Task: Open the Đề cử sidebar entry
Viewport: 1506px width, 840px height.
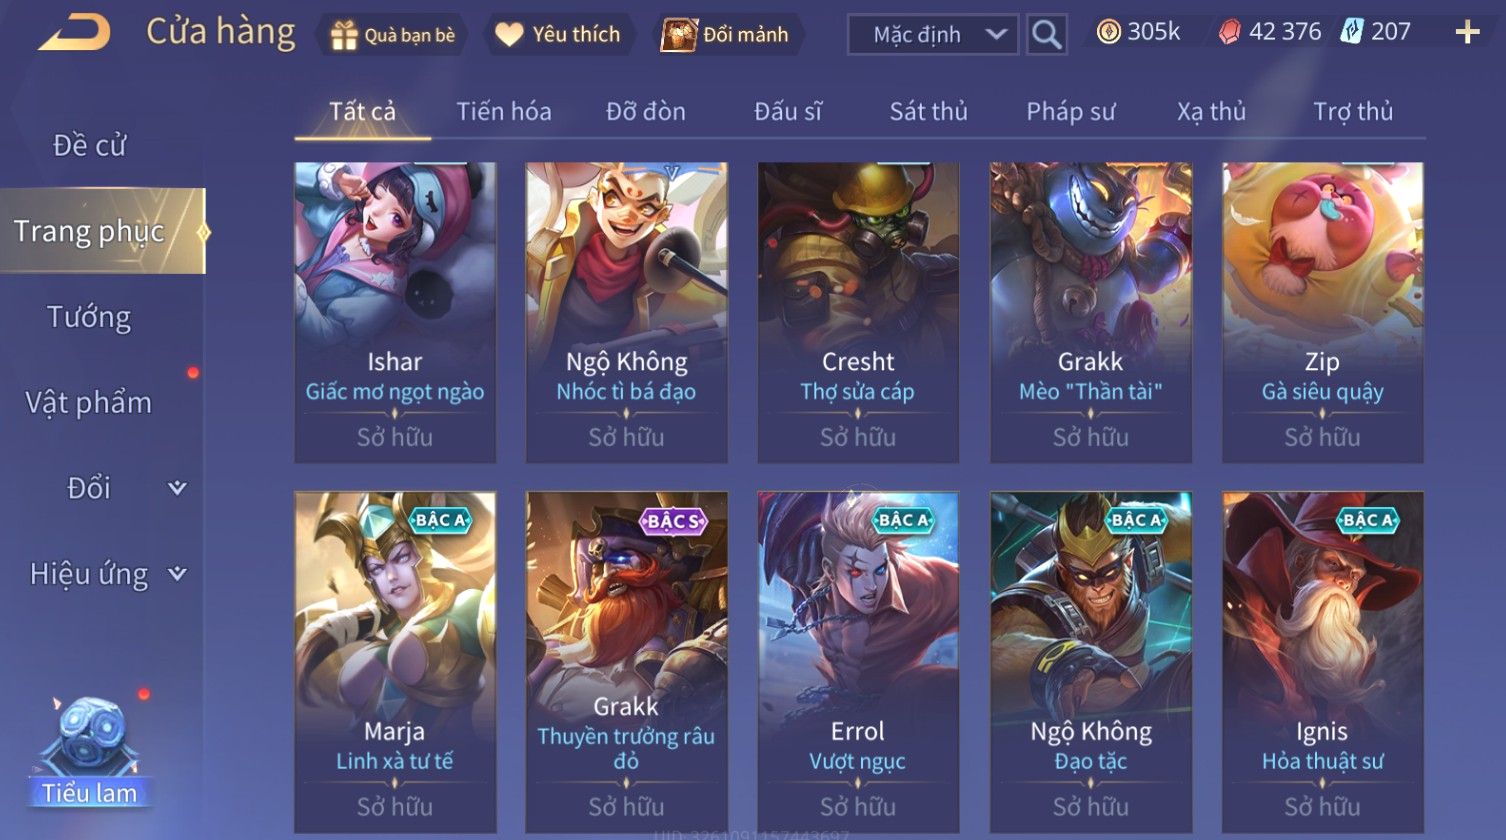Action: [89, 146]
